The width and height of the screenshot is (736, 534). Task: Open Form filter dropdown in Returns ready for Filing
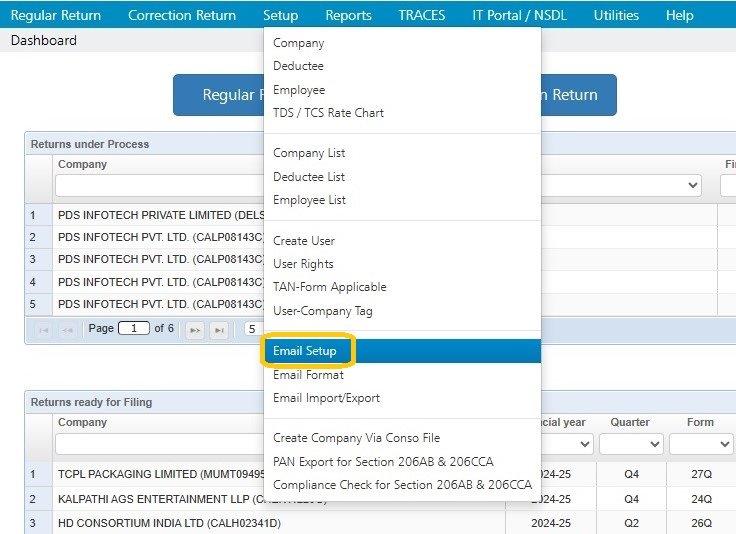pos(700,444)
